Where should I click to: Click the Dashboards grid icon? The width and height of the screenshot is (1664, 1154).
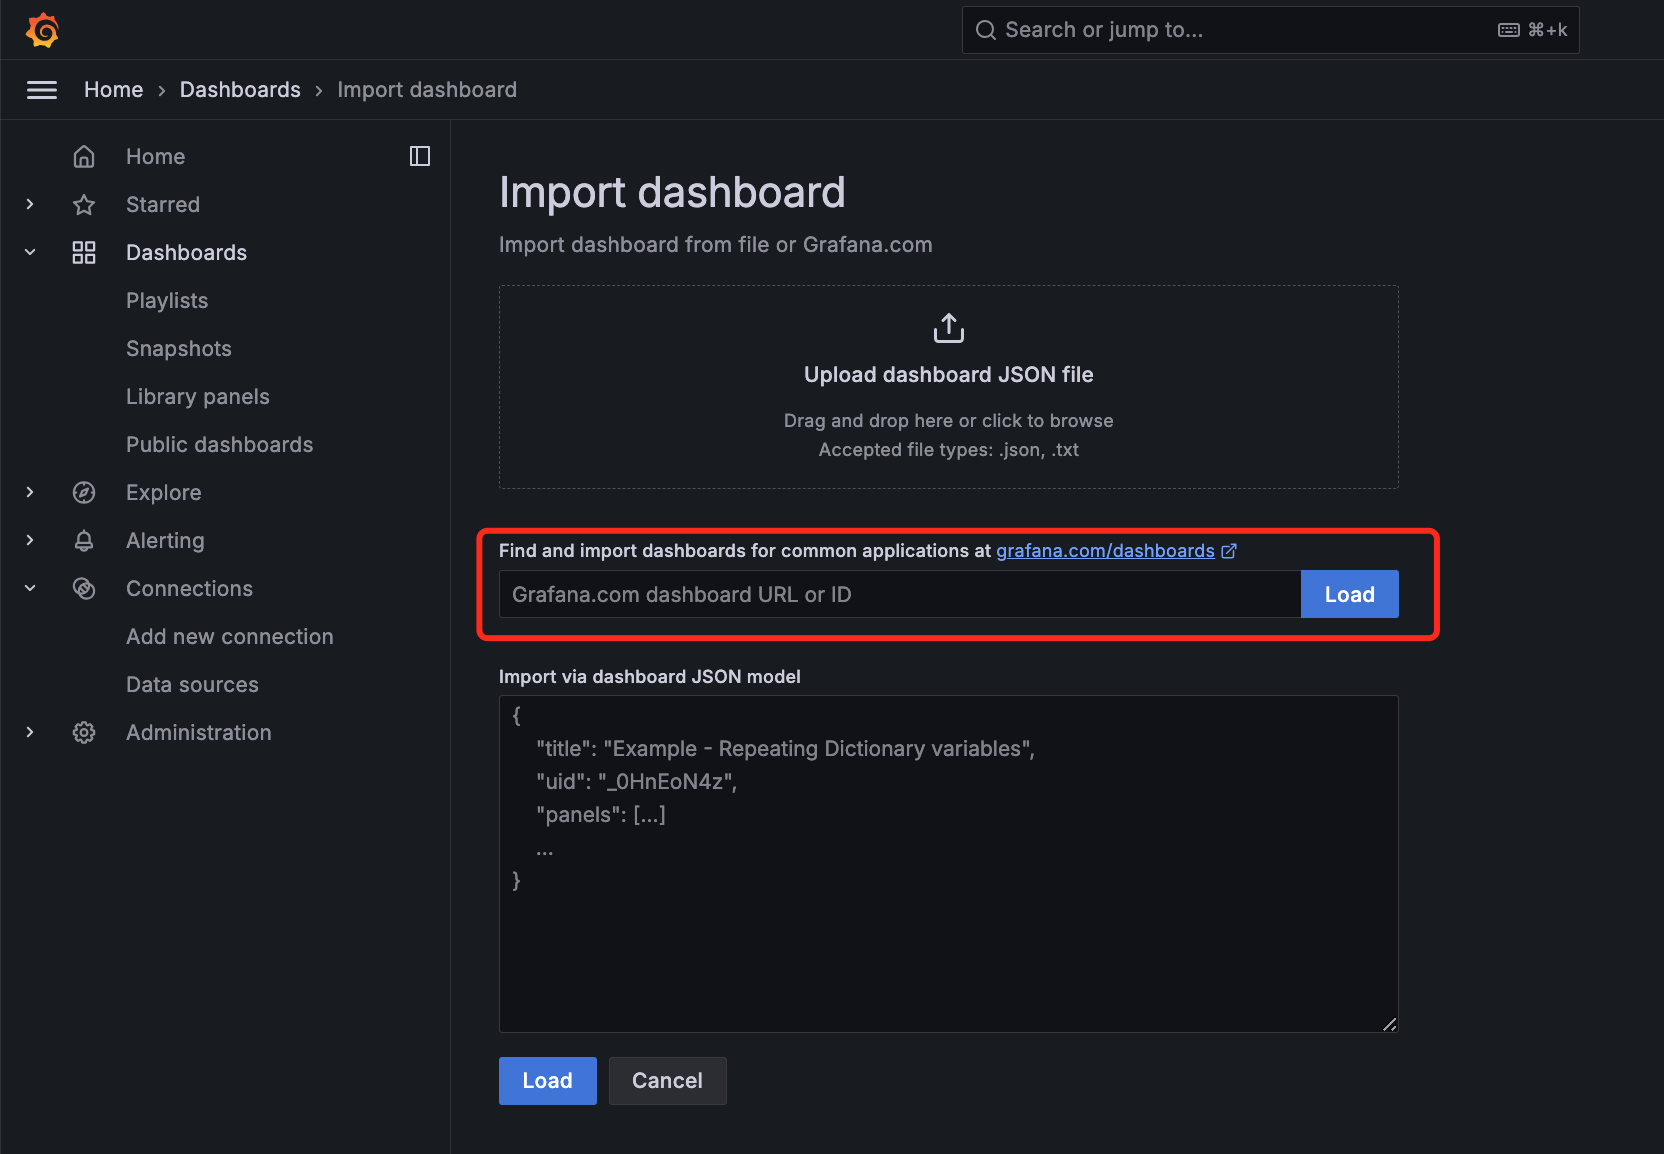point(84,253)
